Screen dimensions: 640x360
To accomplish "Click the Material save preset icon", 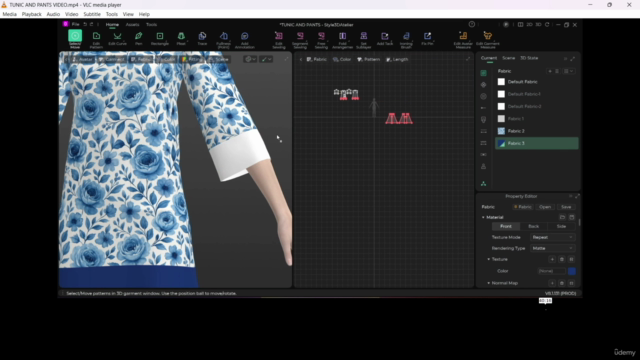I will pyautogui.click(x=571, y=217).
